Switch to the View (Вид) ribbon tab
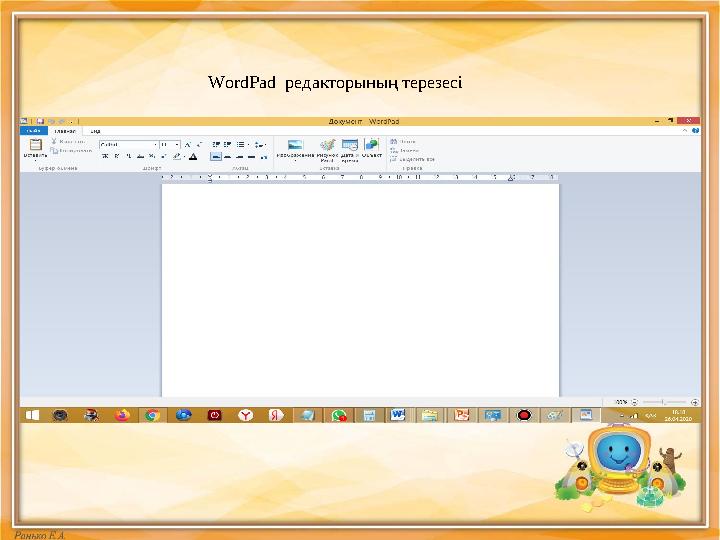 point(95,131)
